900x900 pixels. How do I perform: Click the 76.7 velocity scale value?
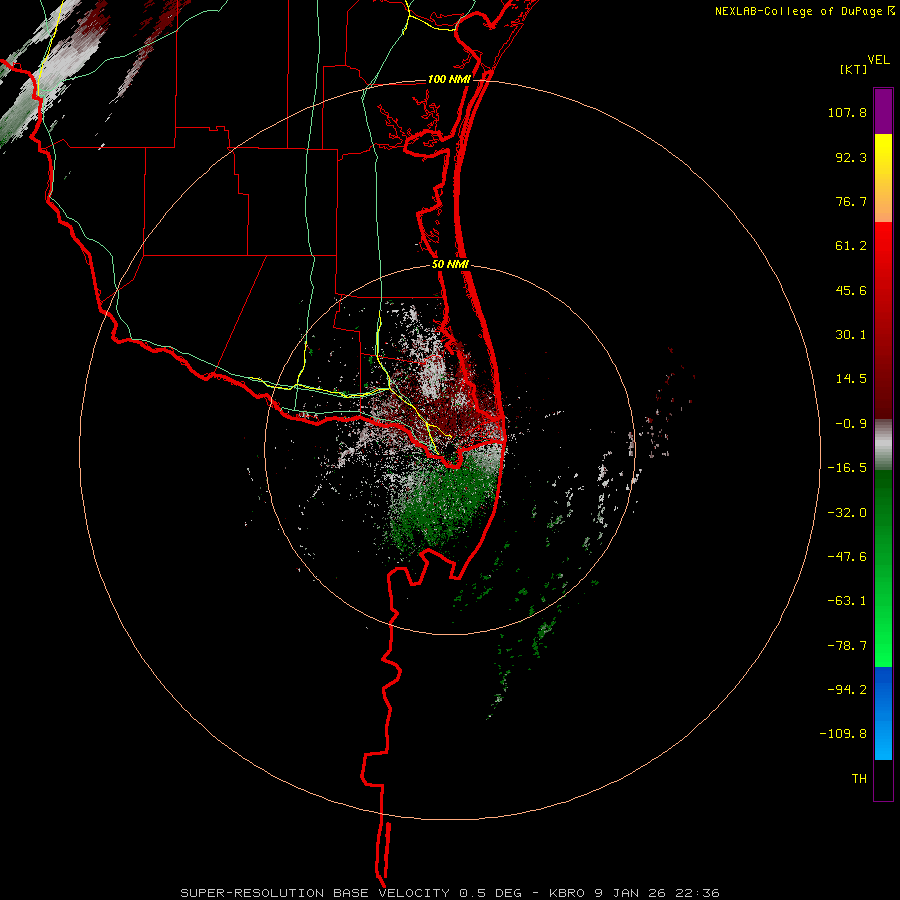[x=851, y=201]
